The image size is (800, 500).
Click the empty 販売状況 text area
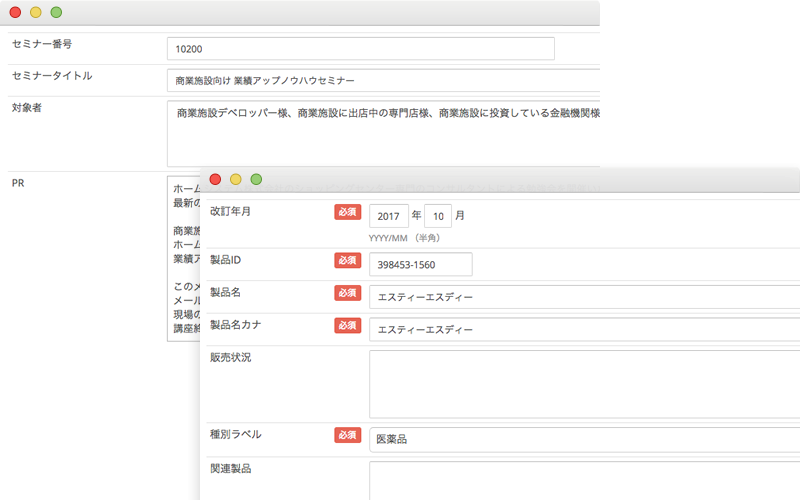585,384
